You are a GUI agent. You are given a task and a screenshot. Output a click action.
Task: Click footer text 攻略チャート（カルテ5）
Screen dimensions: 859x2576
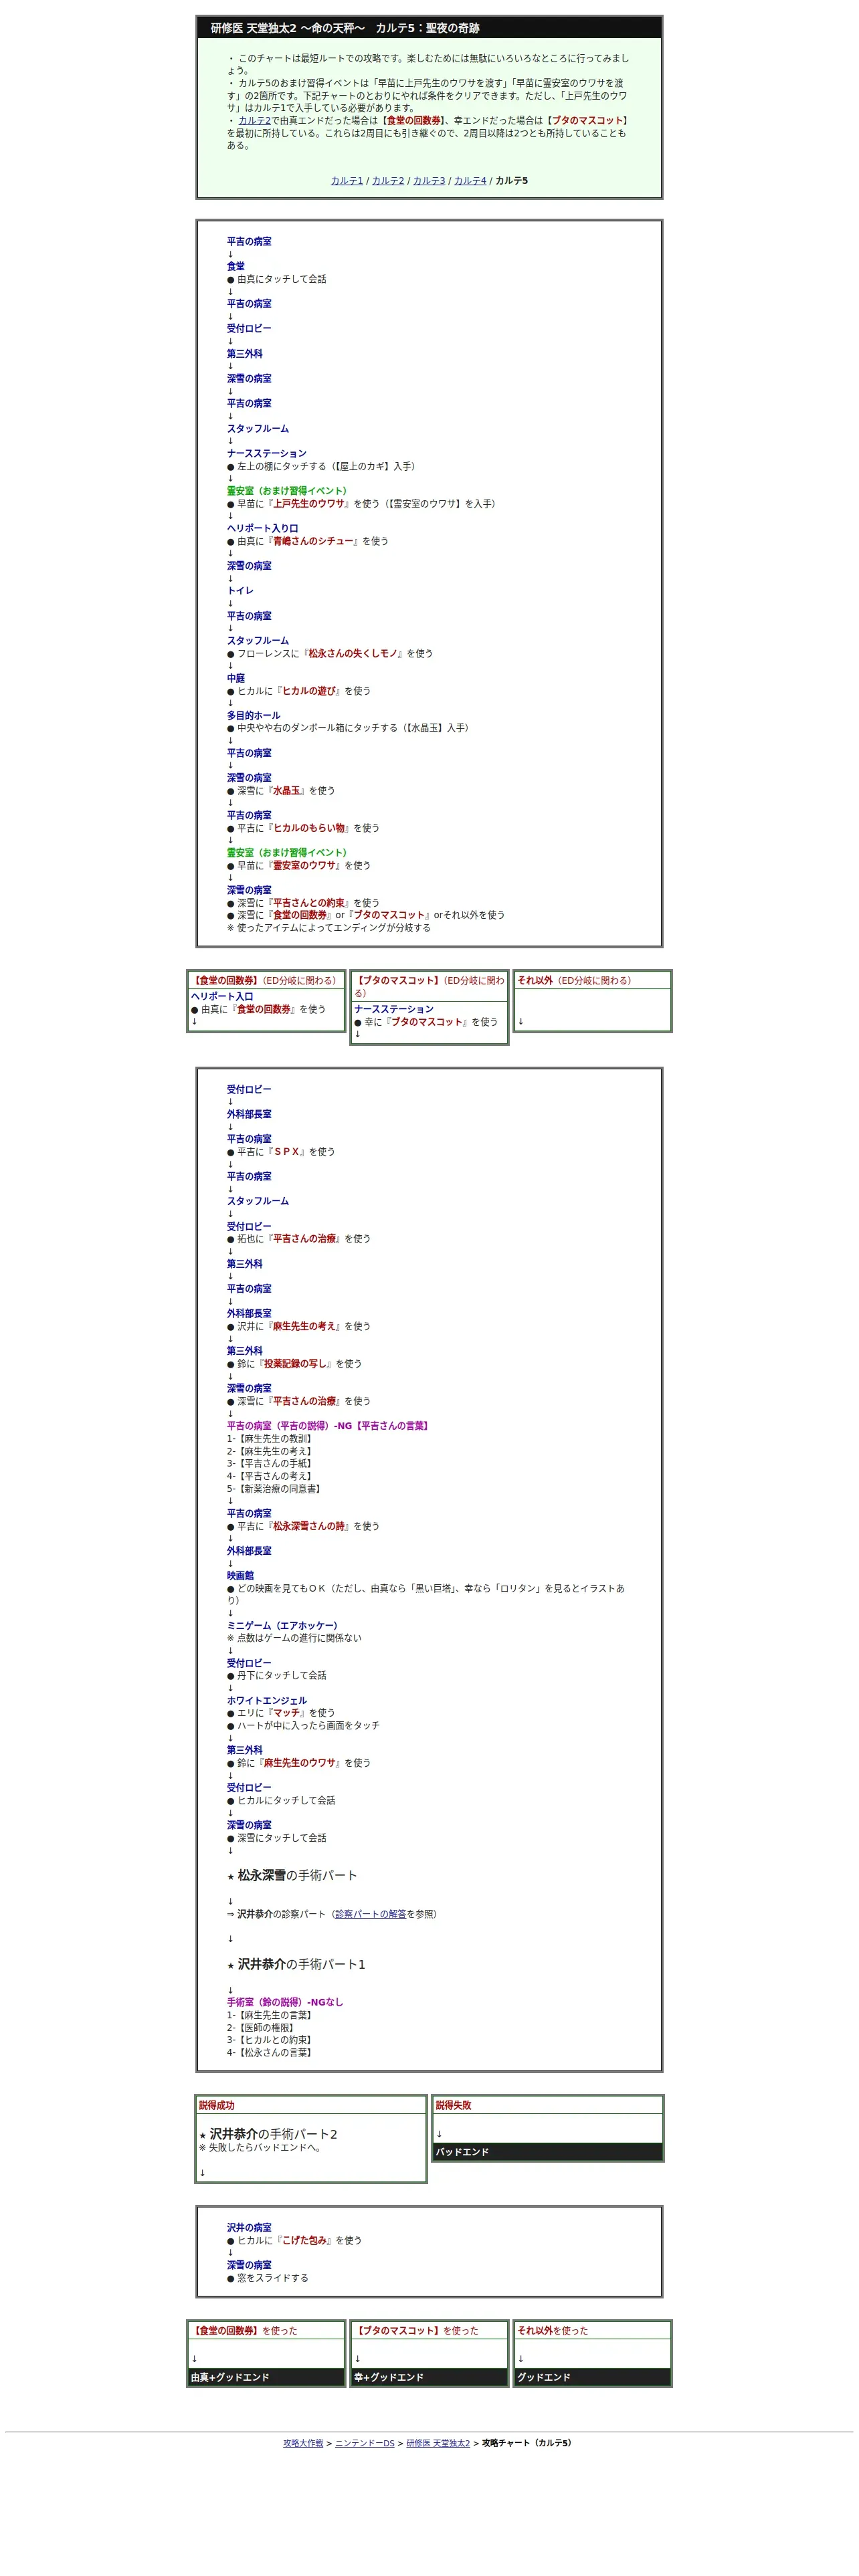point(528,2443)
